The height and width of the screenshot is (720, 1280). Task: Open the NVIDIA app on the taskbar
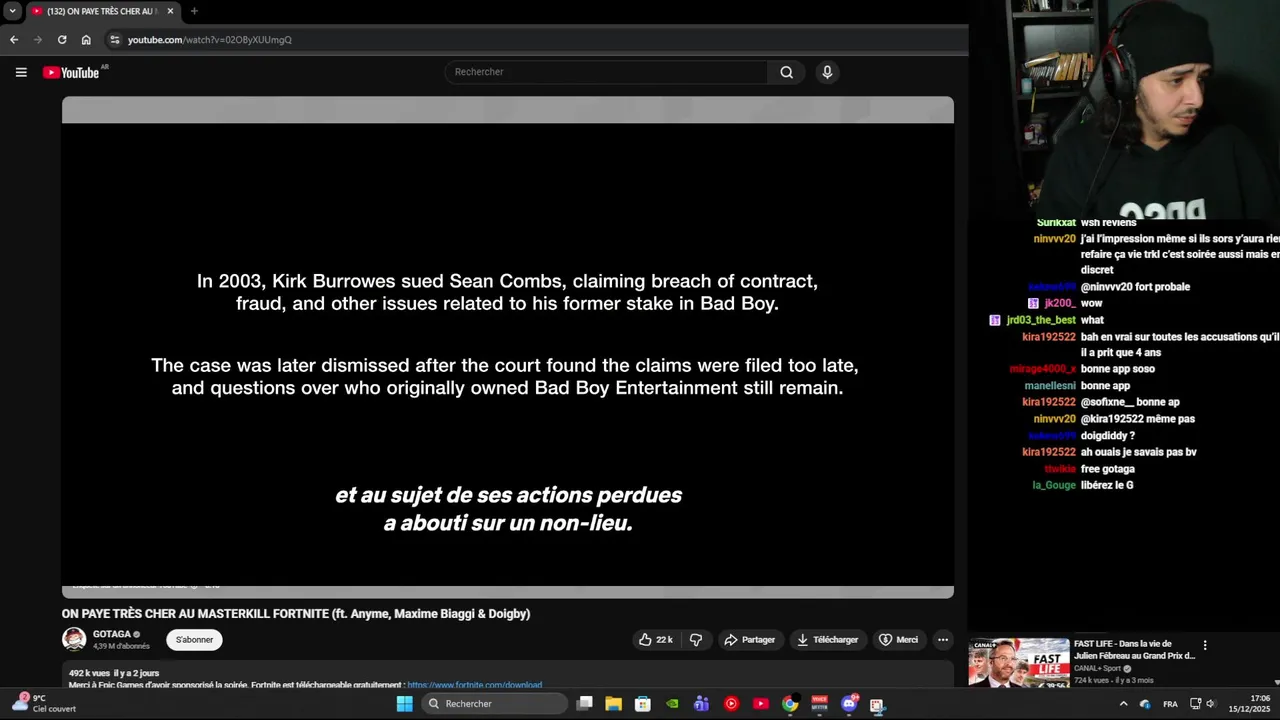click(673, 704)
